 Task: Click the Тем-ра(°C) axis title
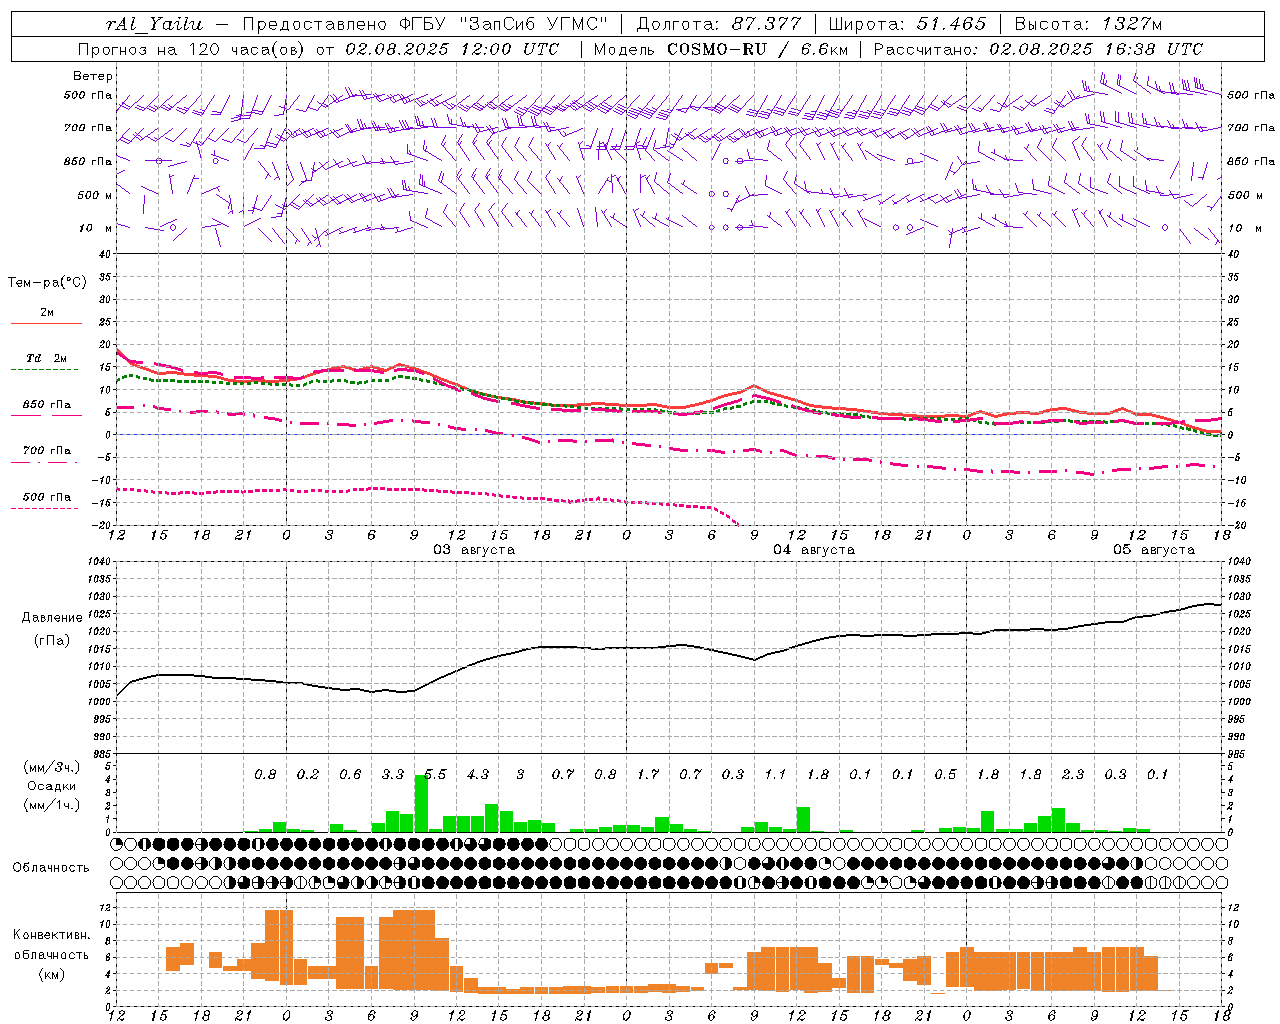(47, 283)
